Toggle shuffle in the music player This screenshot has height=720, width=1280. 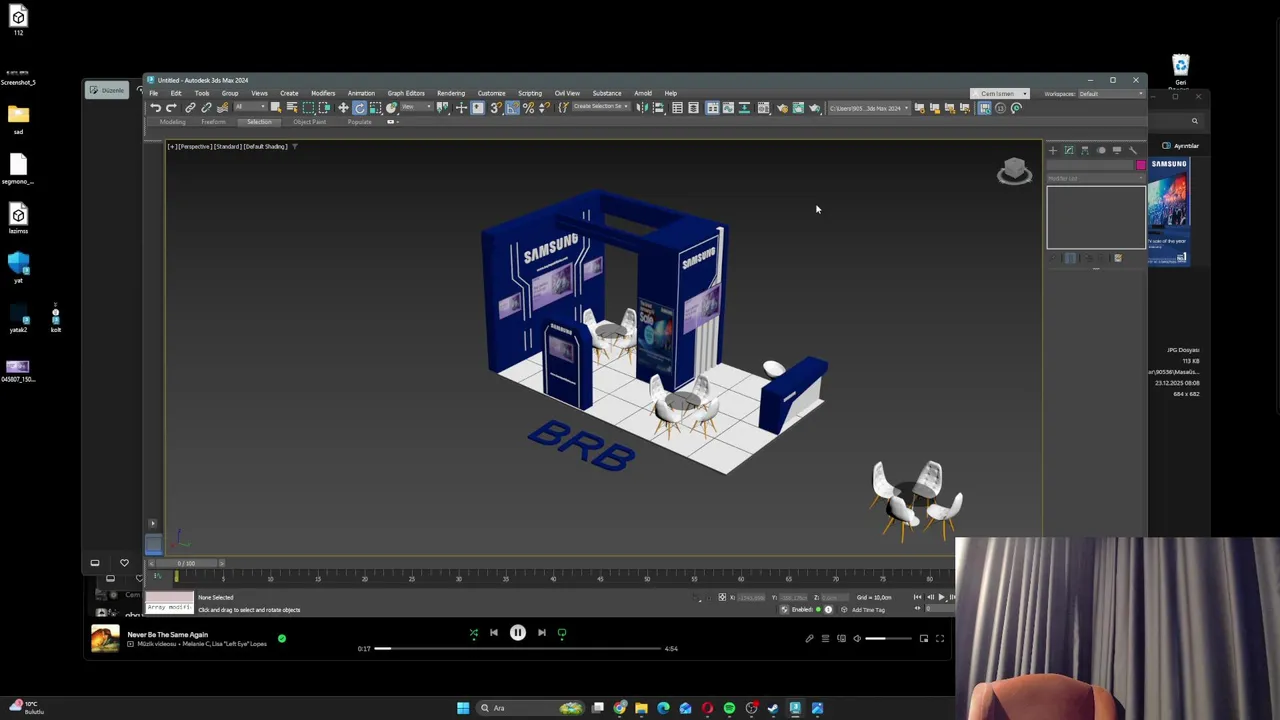474,633
